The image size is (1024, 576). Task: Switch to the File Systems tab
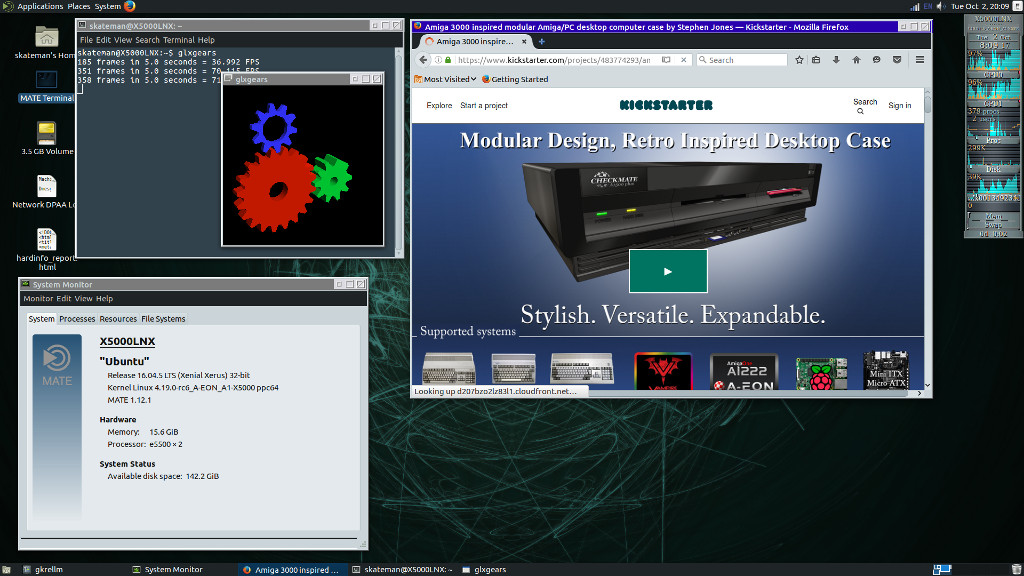[163, 319]
